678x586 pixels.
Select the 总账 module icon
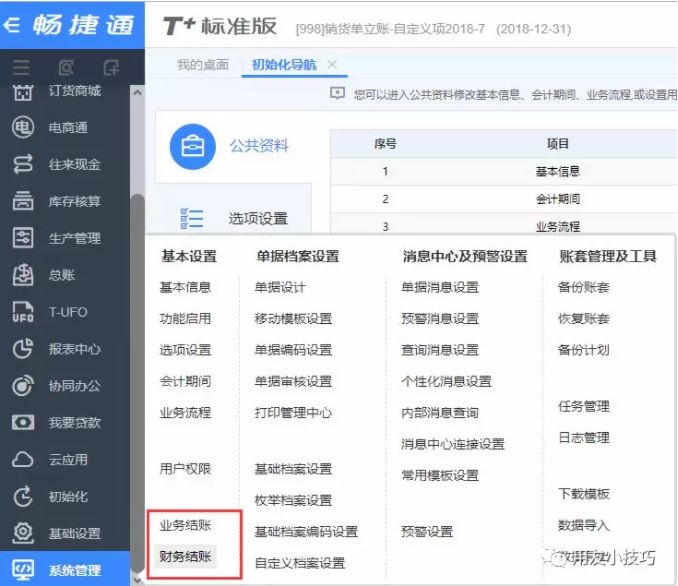(x=23, y=275)
